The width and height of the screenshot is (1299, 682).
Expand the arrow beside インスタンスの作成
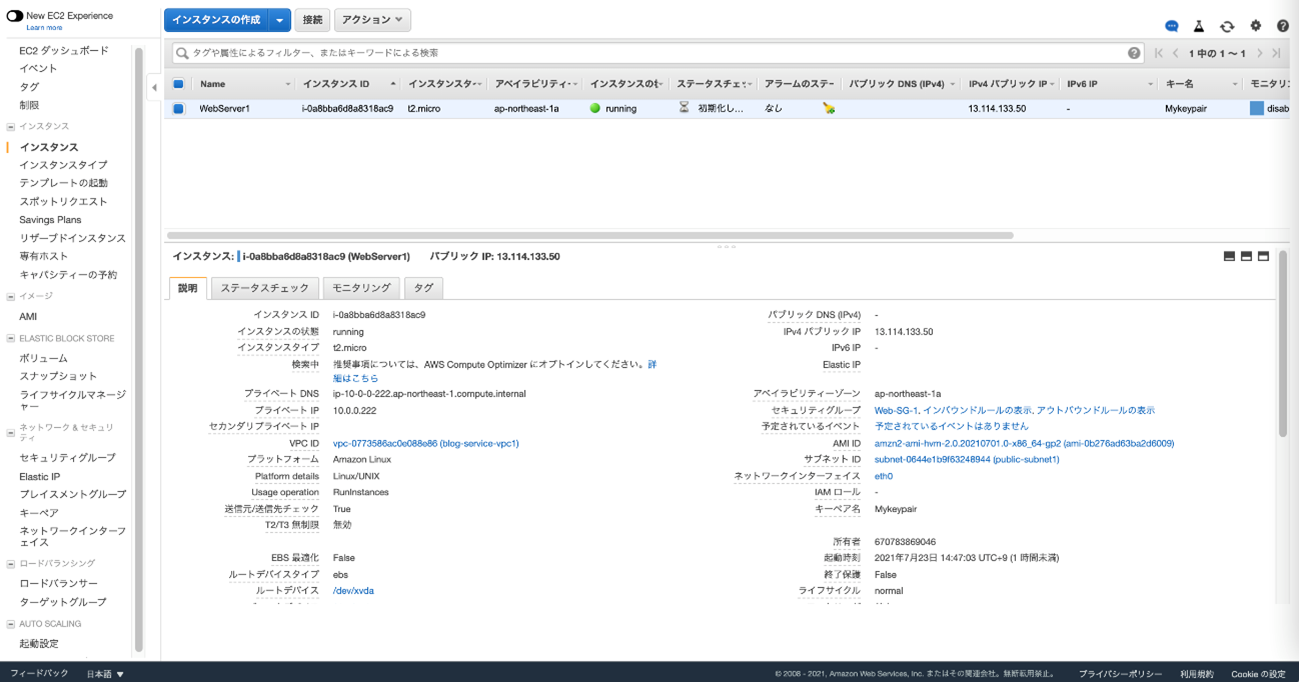pyautogui.click(x=281, y=20)
